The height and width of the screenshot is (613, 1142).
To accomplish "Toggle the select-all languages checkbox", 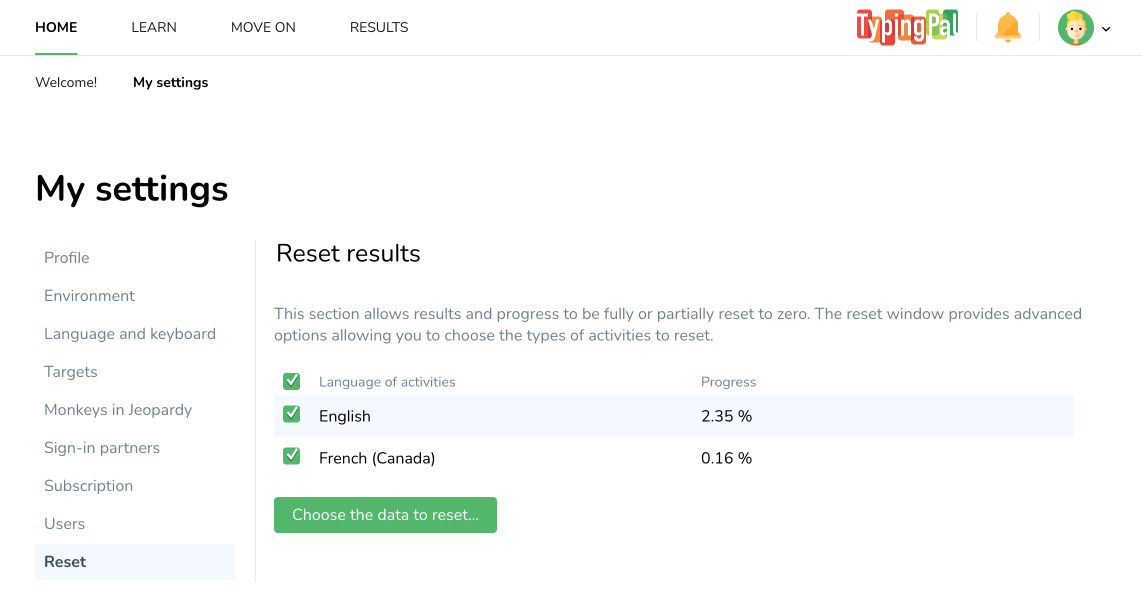I will tap(292, 381).
